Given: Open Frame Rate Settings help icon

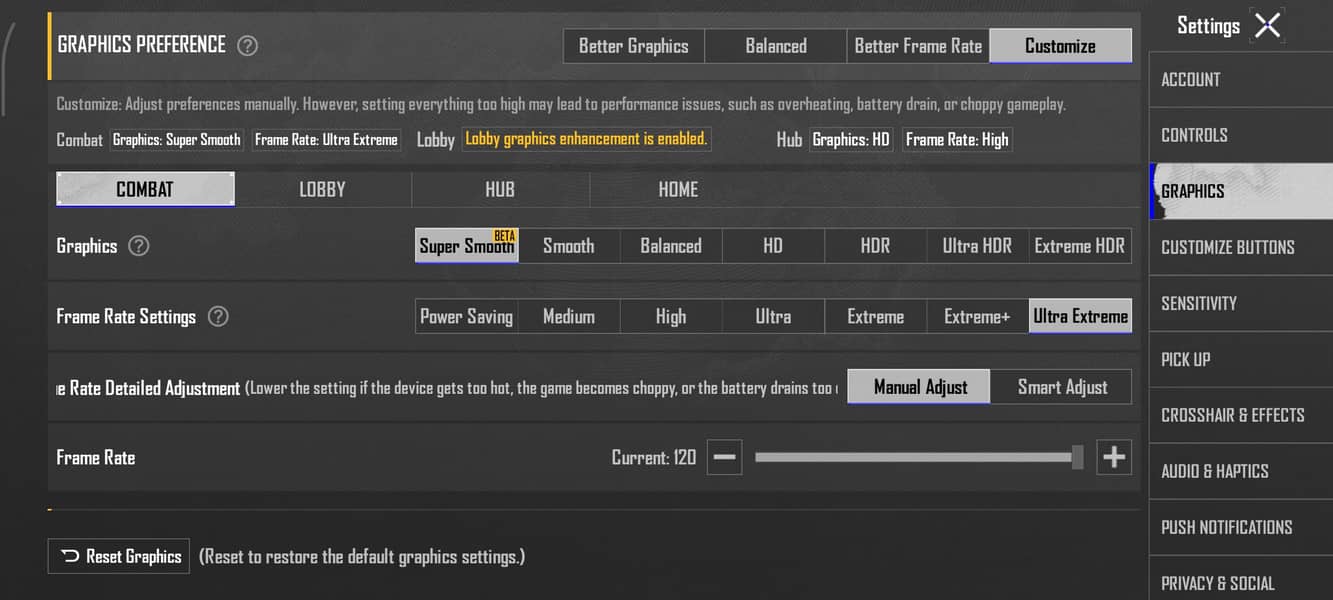Looking at the screenshot, I should pos(218,317).
